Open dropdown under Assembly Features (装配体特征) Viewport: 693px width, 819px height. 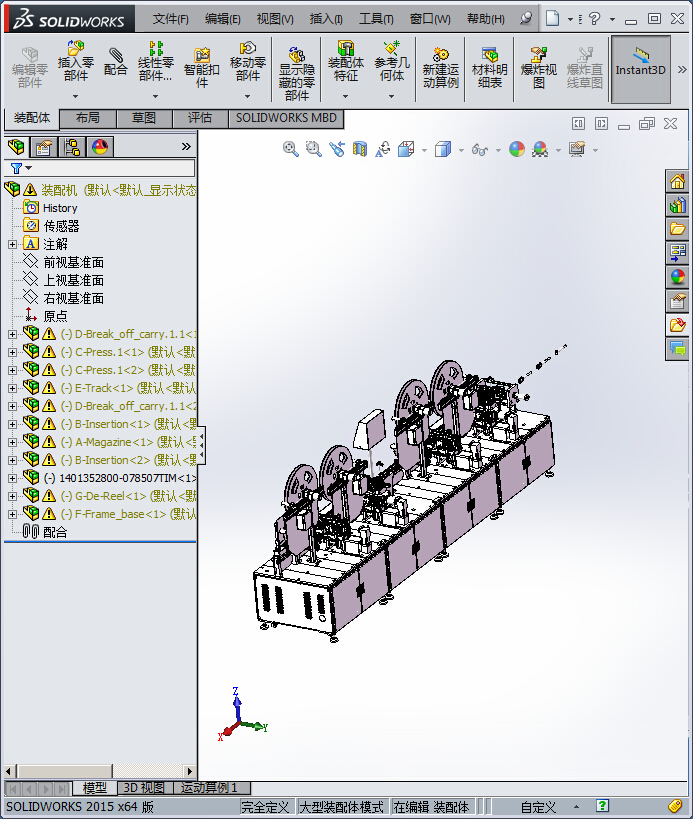(x=345, y=96)
